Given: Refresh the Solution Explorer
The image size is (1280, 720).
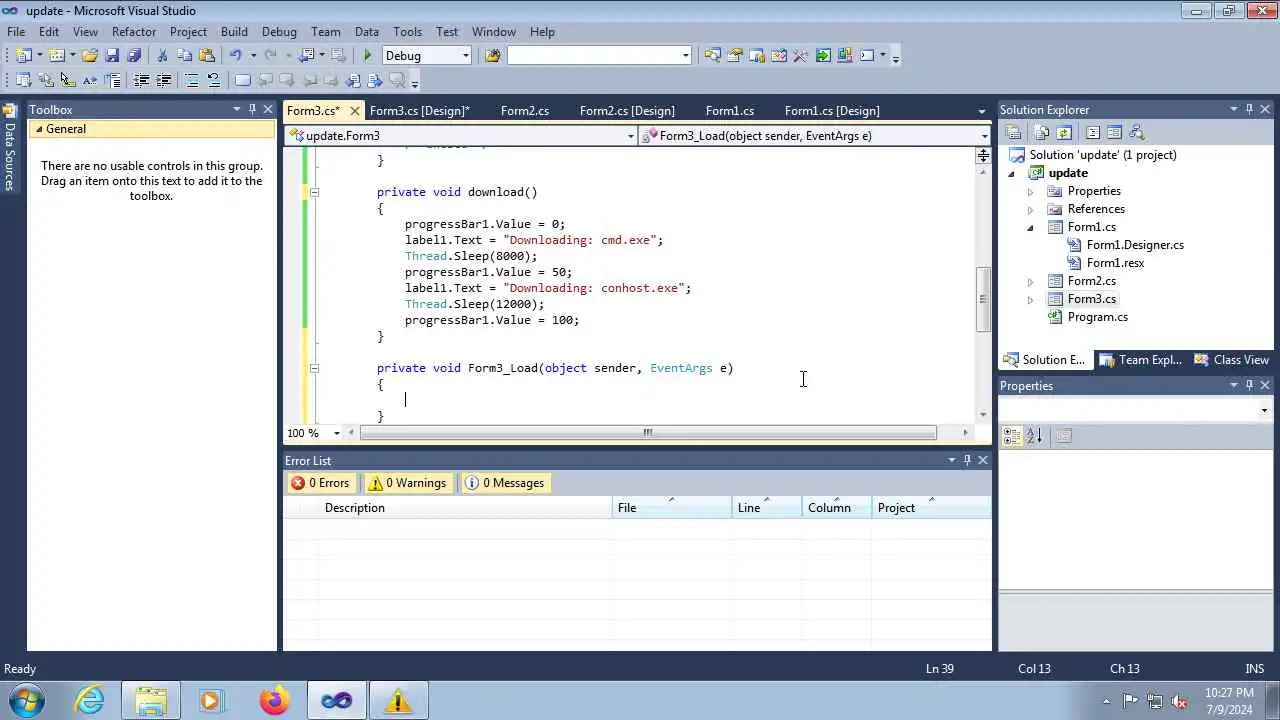Looking at the screenshot, I should click(x=1063, y=132).
